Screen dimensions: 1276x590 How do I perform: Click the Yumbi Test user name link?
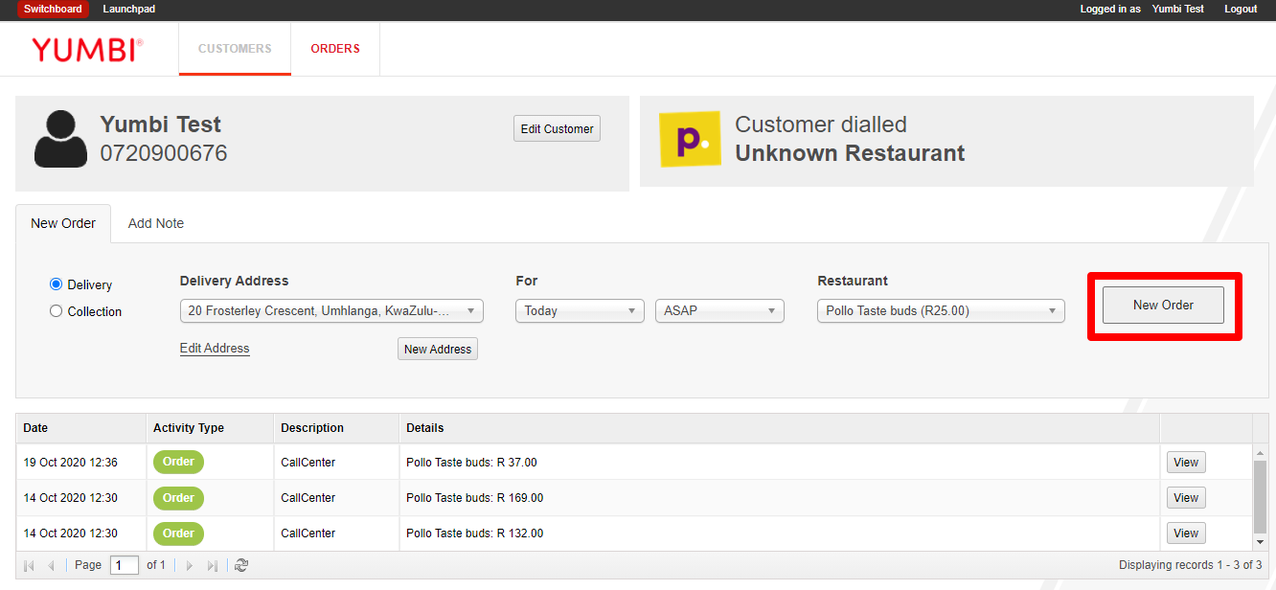[1178, 9]
